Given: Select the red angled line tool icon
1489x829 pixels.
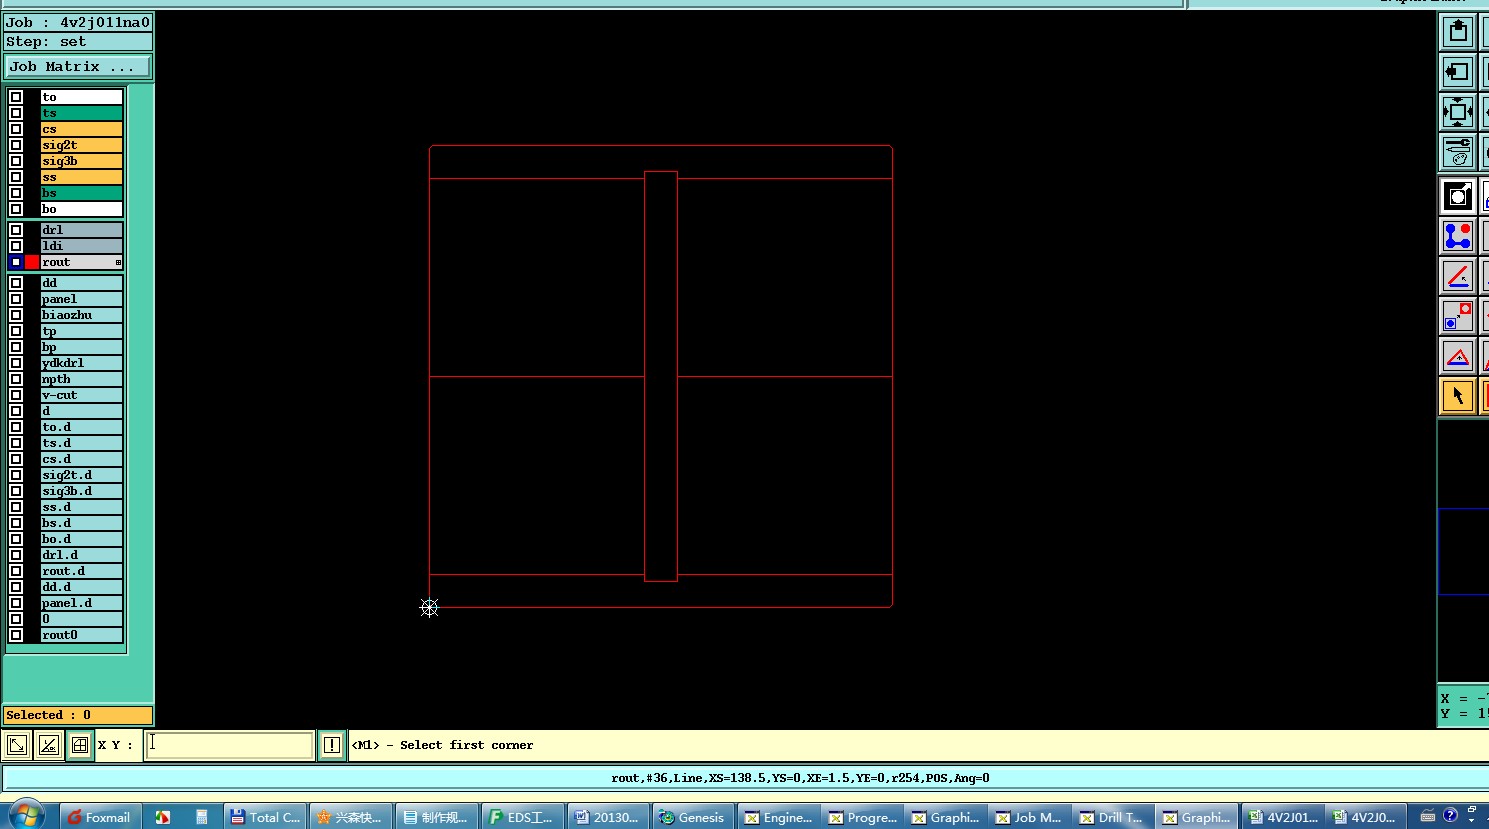Looking at the screenshot, I should coord(1458,276).
